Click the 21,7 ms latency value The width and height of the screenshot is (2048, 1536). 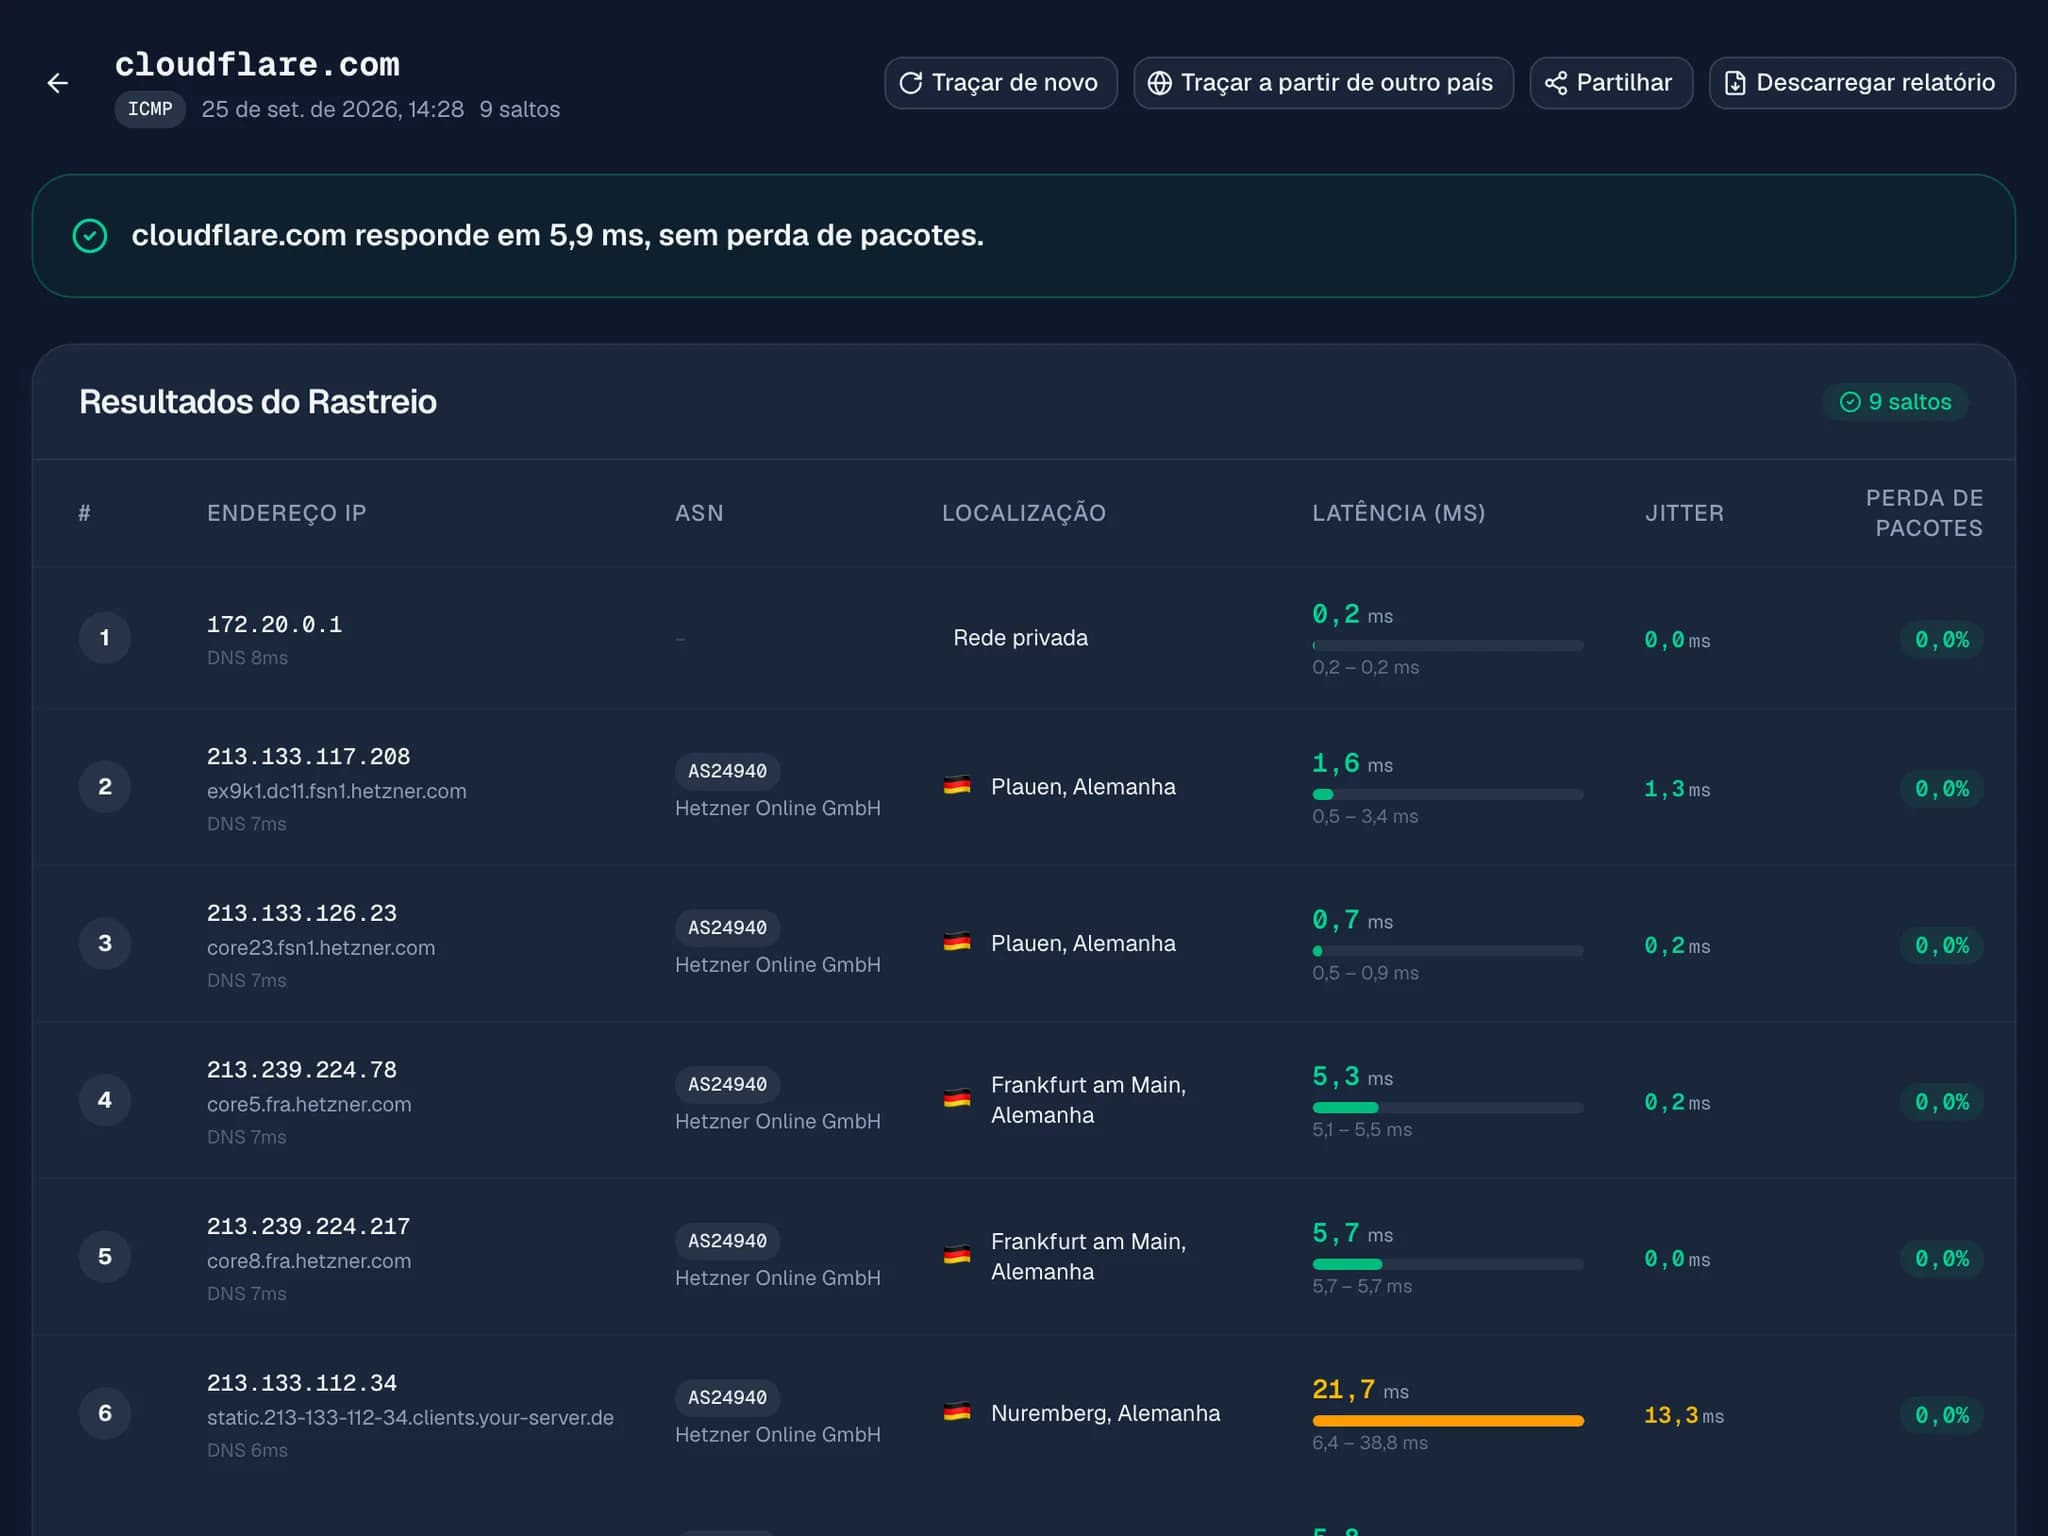1360,1390
